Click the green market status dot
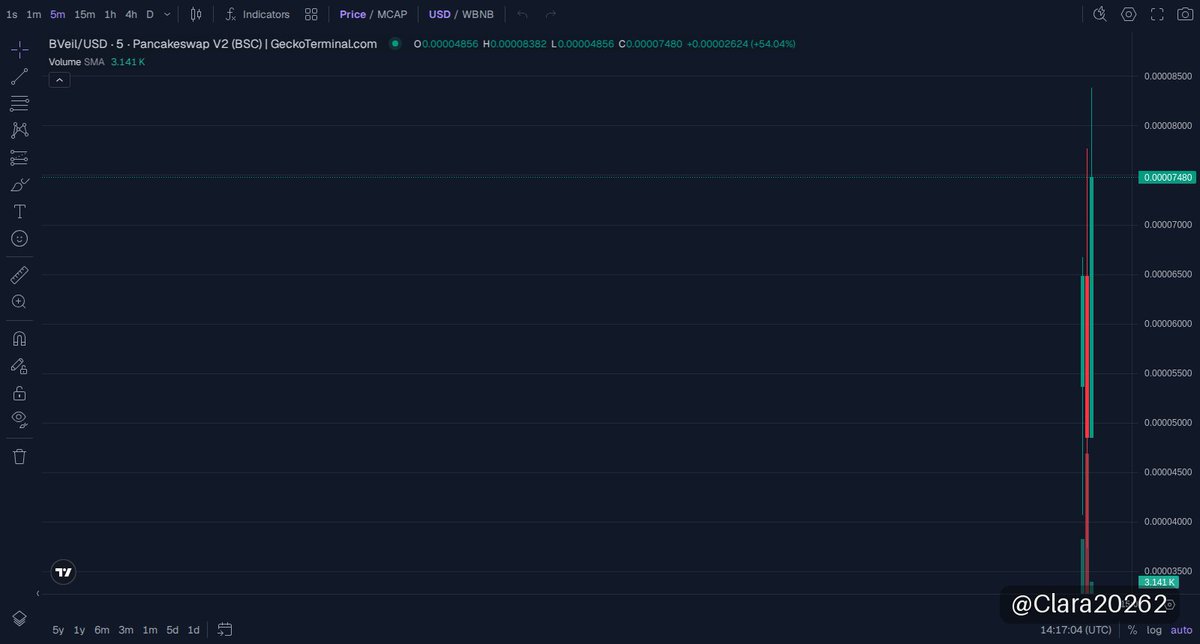Screen dimensions: 1200x644 395,44
